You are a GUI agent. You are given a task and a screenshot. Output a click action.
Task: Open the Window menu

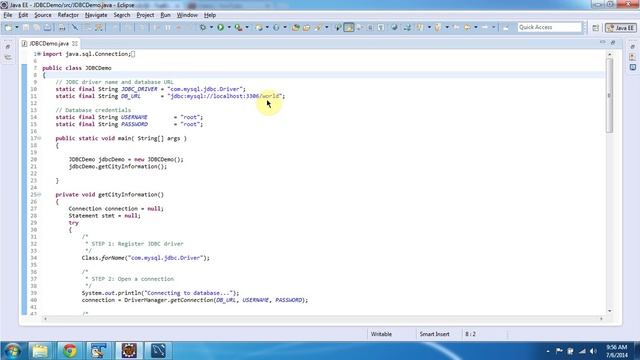187,15
